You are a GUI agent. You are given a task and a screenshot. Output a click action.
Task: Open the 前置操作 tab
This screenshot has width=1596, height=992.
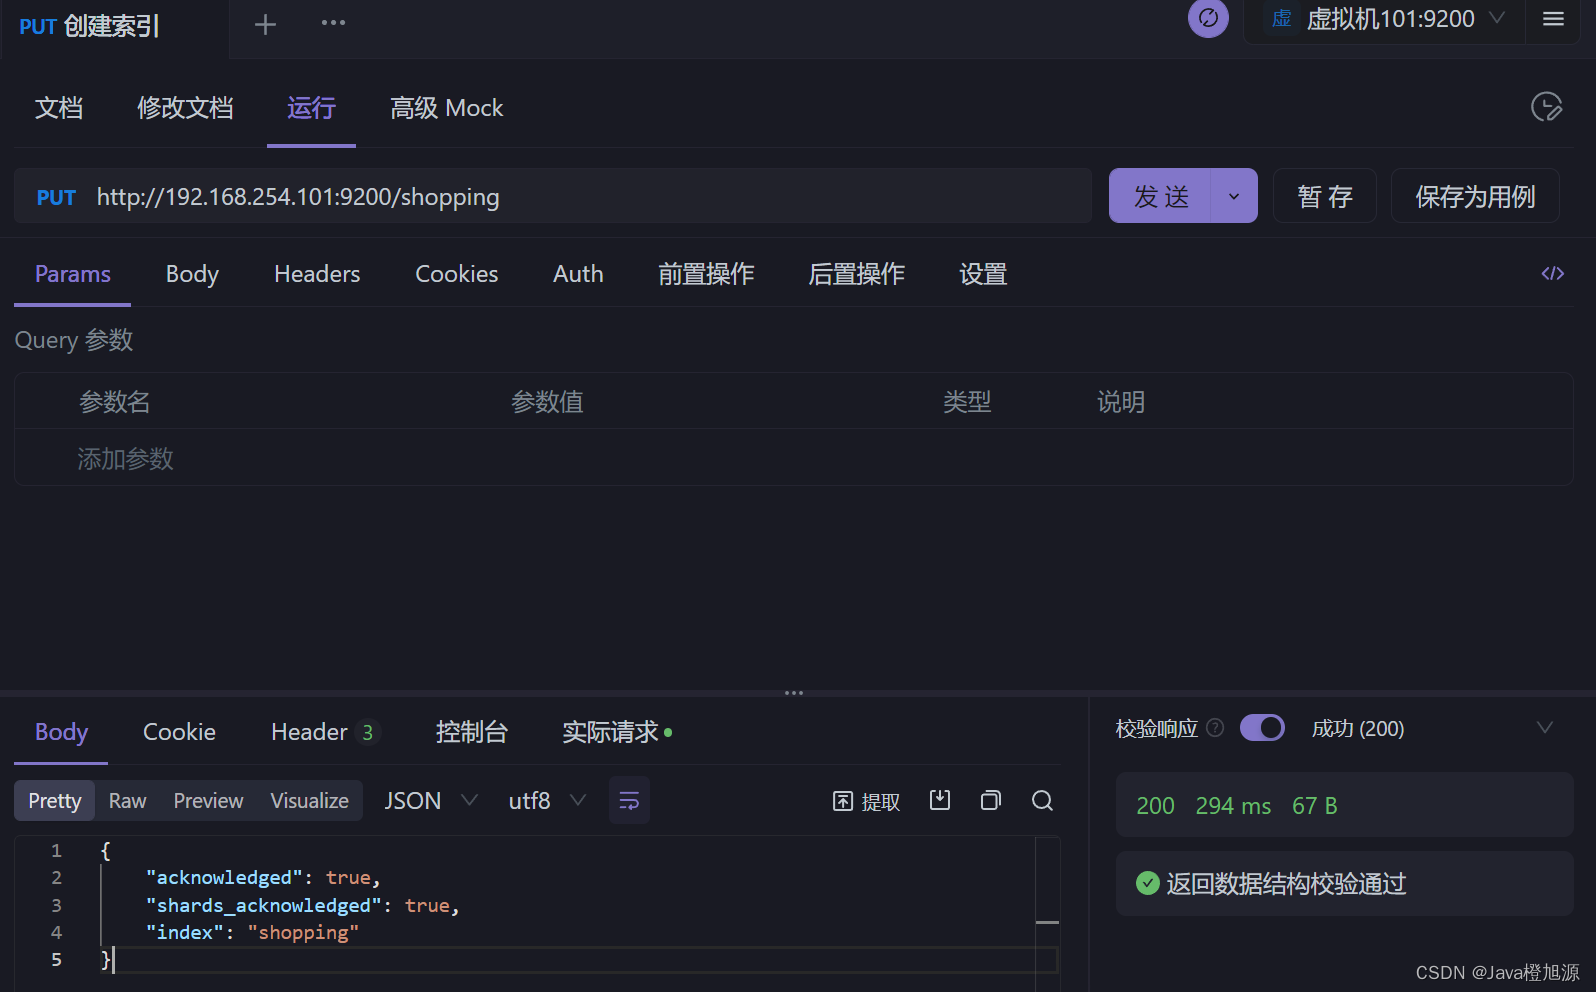coord(706,274)
